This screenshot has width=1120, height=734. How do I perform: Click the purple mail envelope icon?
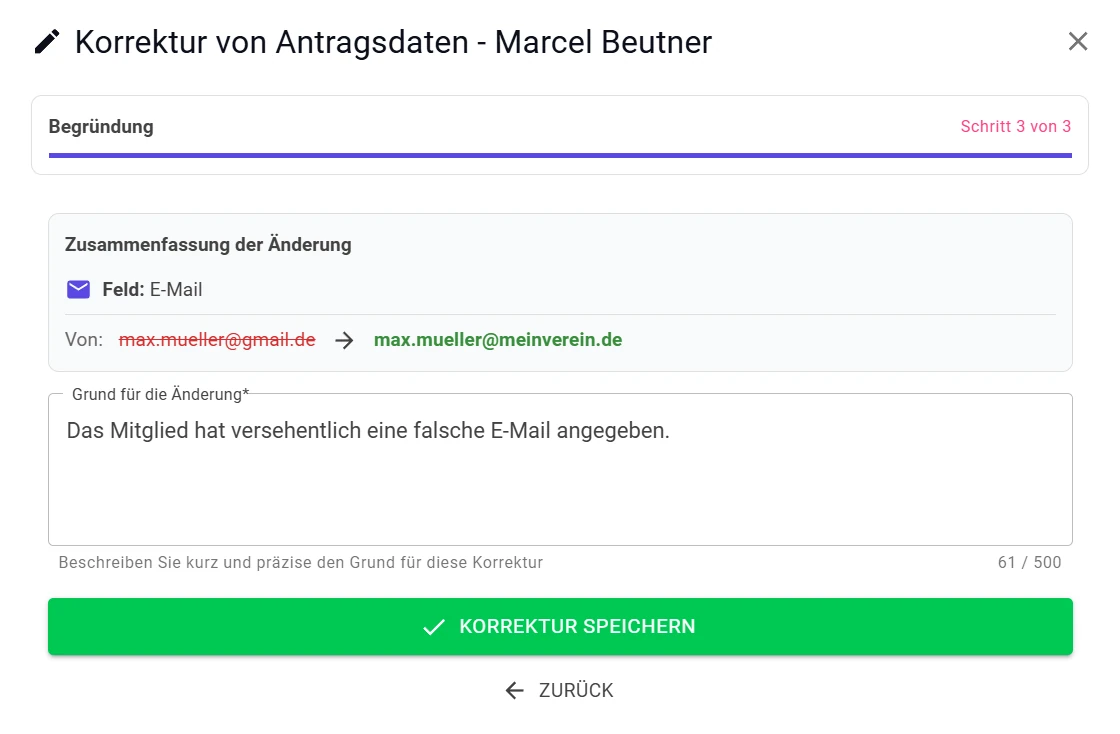pos(78,290)
